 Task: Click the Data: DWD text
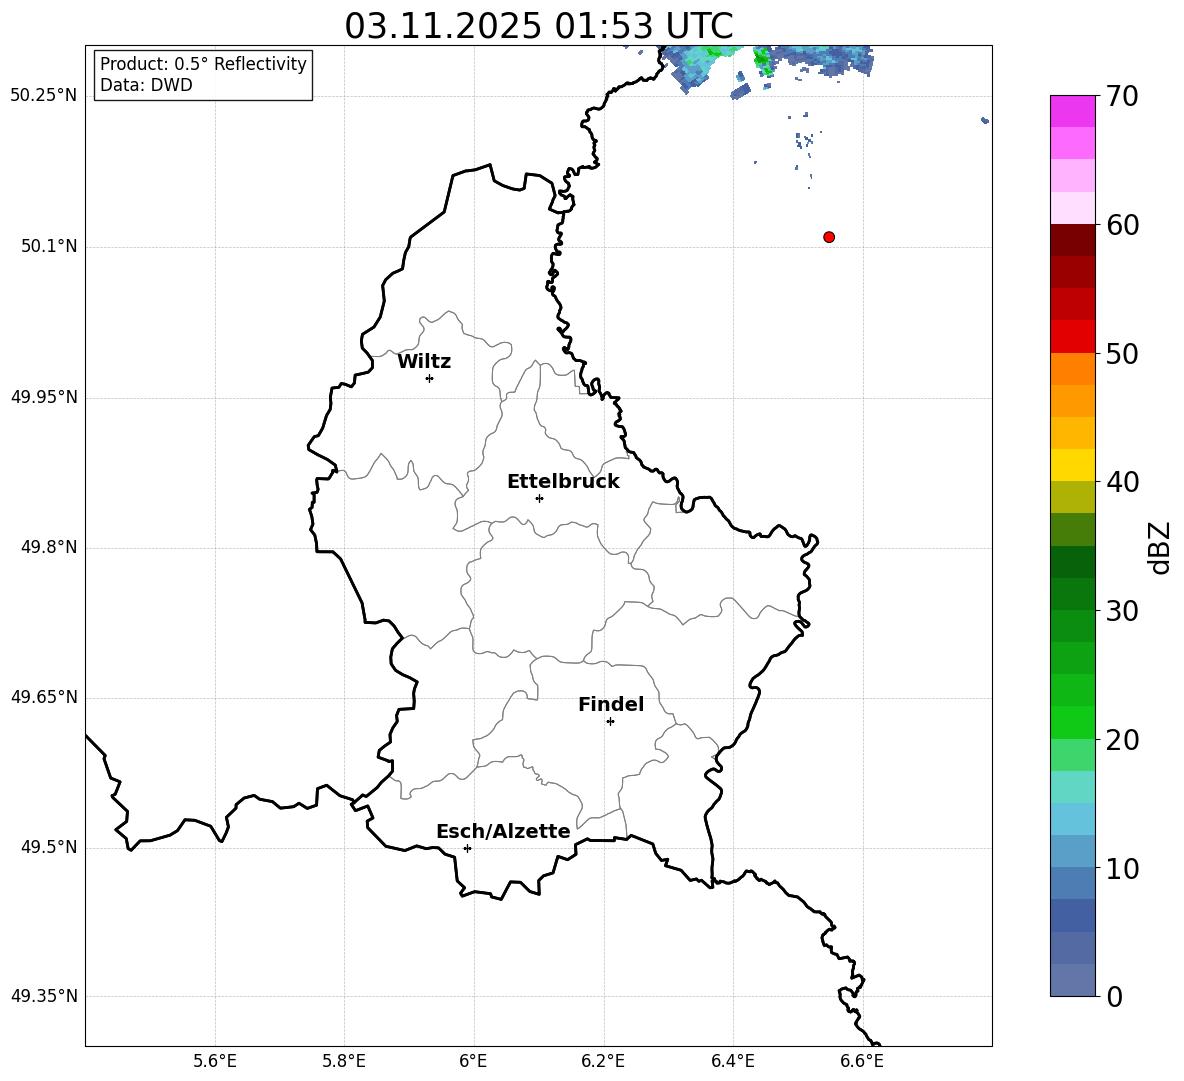pos(146,85)
